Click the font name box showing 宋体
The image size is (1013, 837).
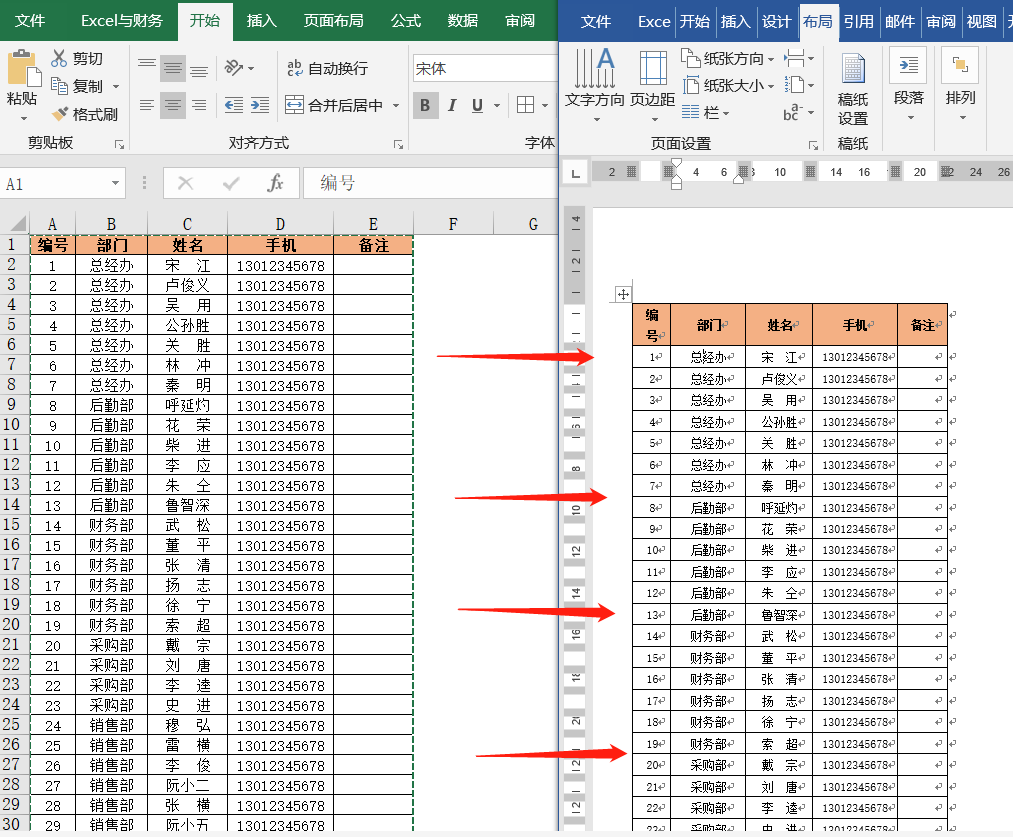point(485,68)
